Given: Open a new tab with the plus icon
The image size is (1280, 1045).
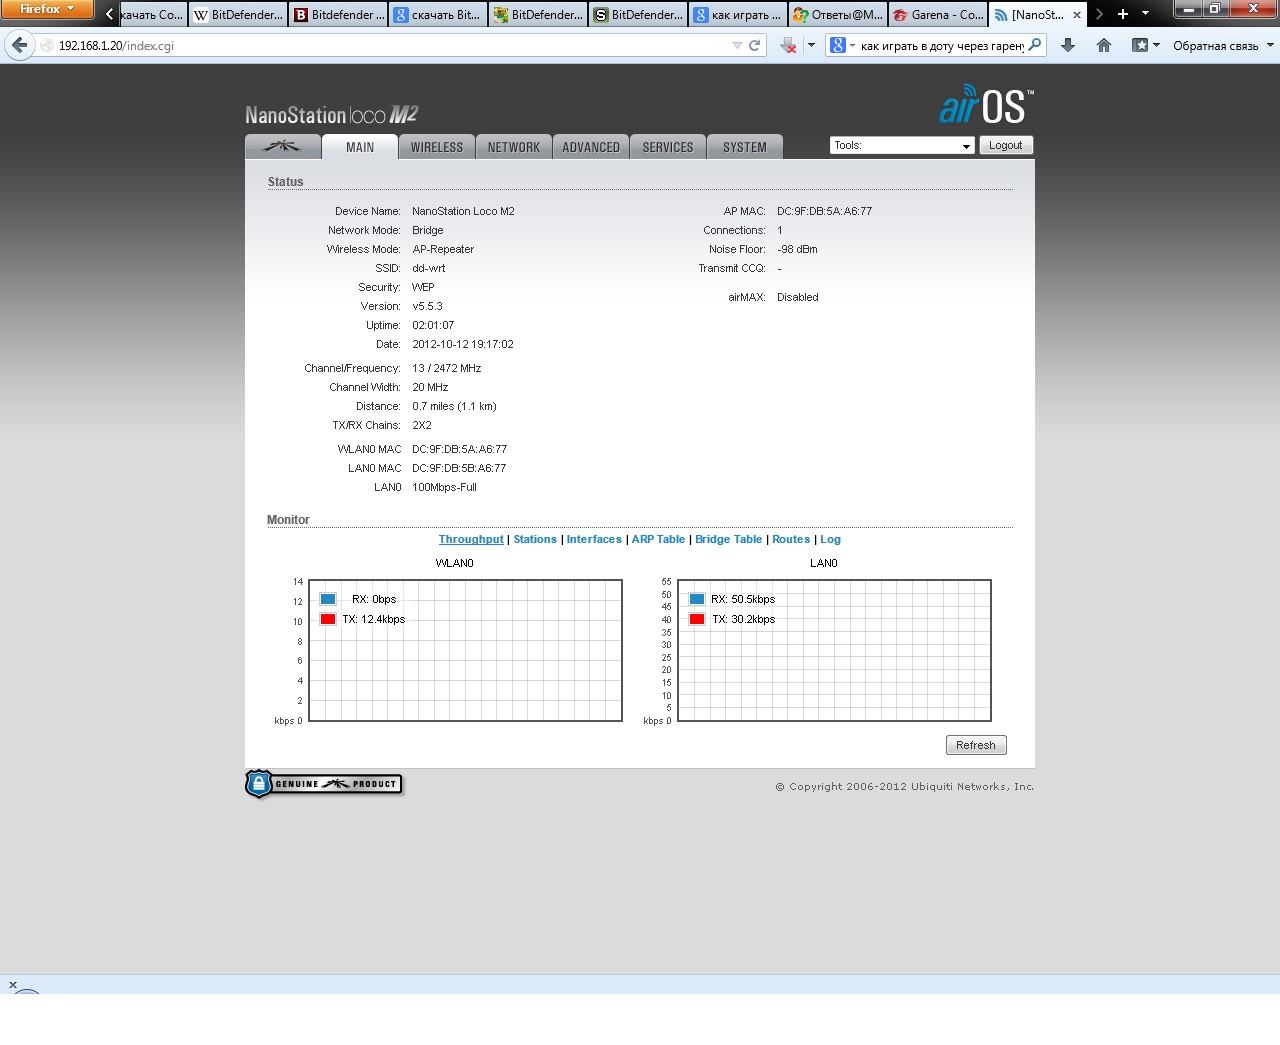Looking at the screenshot, I should (1123, 14).
